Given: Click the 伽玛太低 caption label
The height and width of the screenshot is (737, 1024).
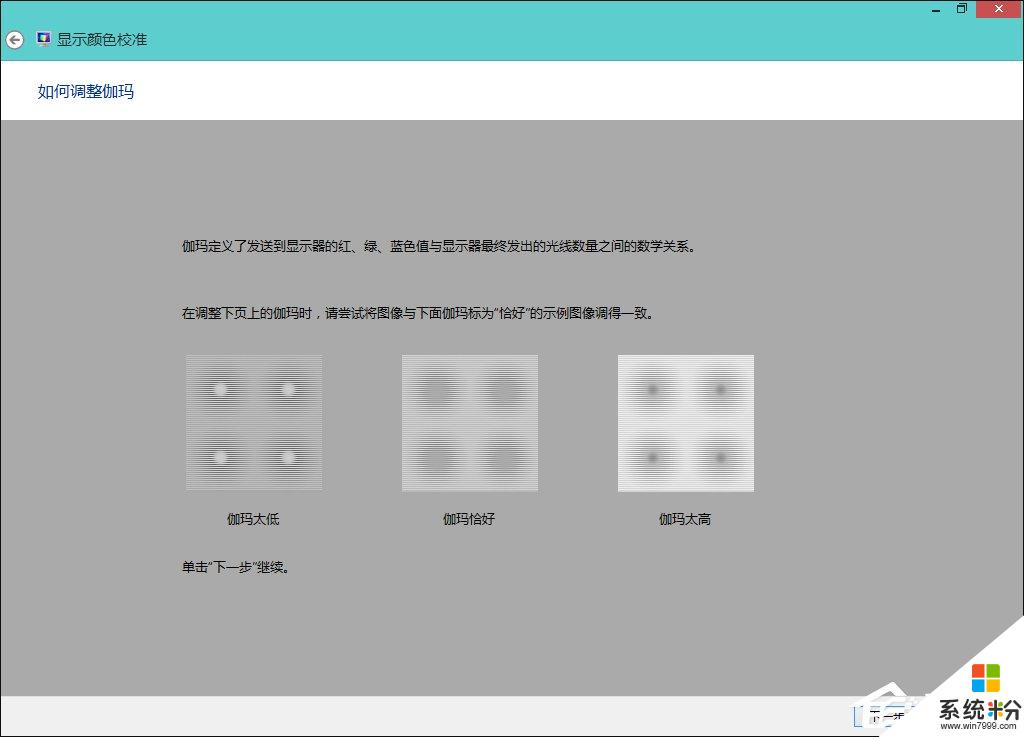Looking at the screenshot, I should (253, 519).
